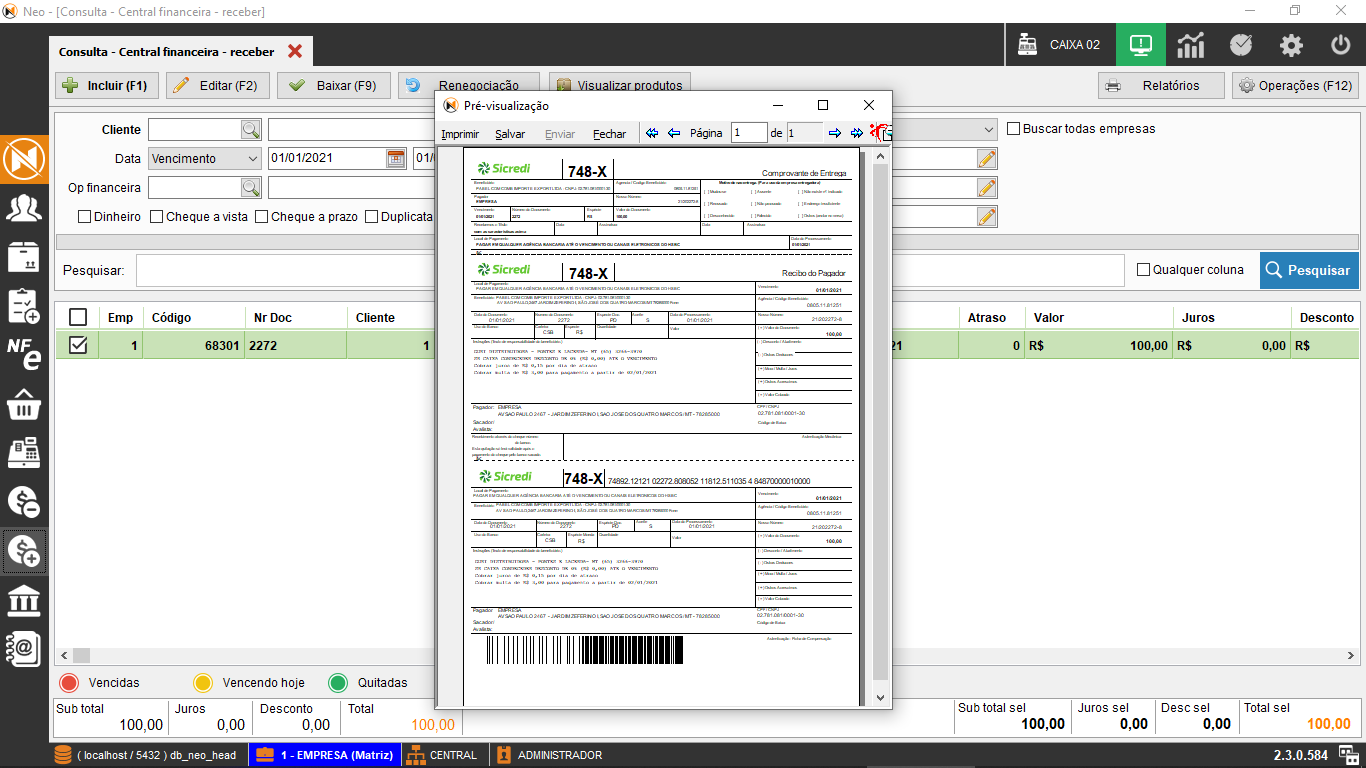Open dropdown left of Buscar todas empresas
Screen dimensions: 1366x768
click(x=989, y=129)
